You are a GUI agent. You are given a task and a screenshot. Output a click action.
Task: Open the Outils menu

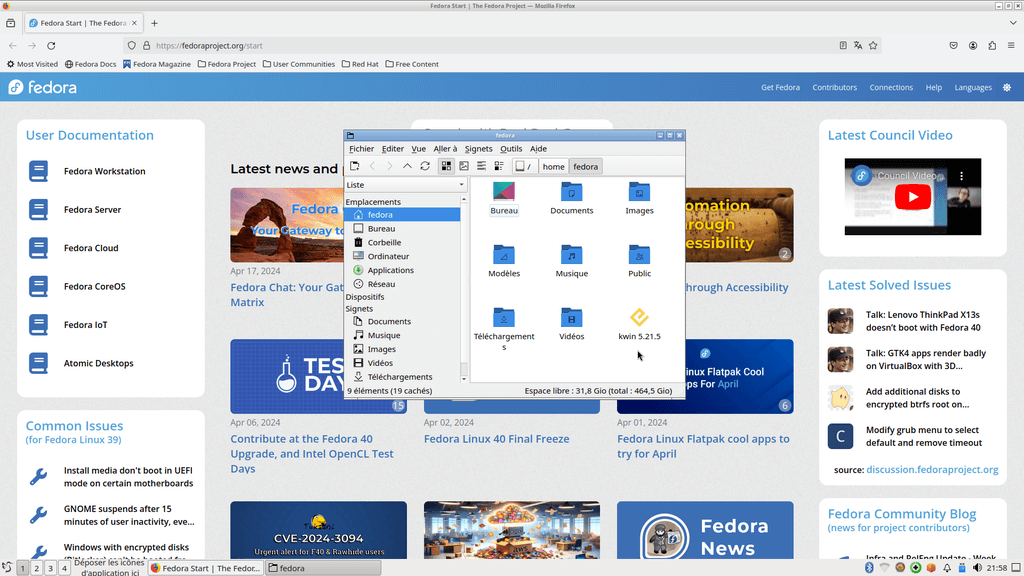pos(511,149)
